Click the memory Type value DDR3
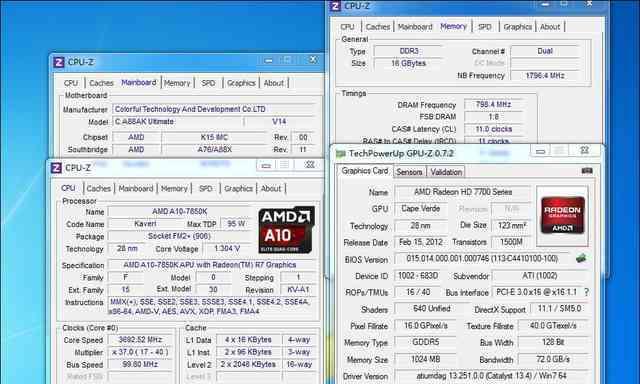This screenshot has width=640, height=384. [409, 51]
